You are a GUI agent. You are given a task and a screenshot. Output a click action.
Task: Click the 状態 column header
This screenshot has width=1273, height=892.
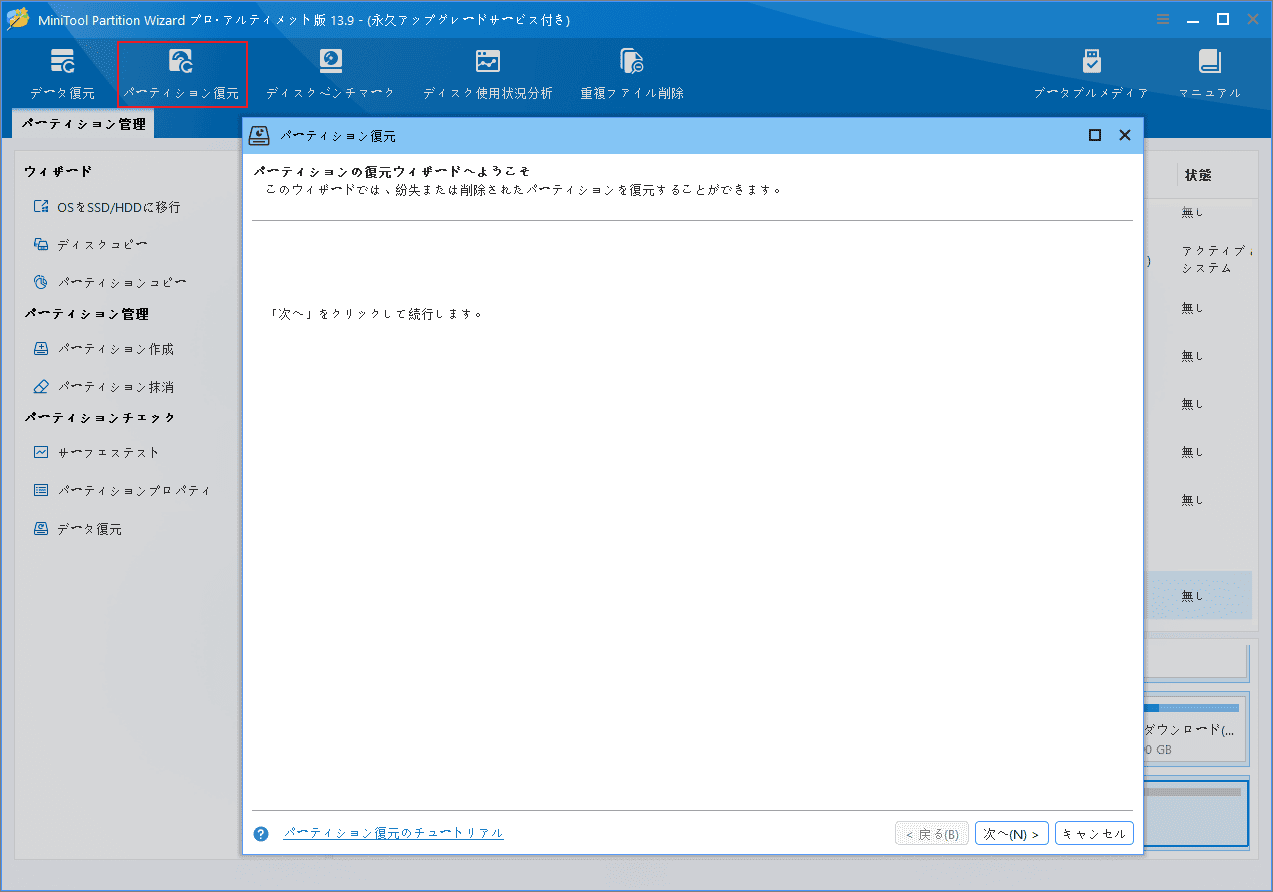coord(1198,175)
